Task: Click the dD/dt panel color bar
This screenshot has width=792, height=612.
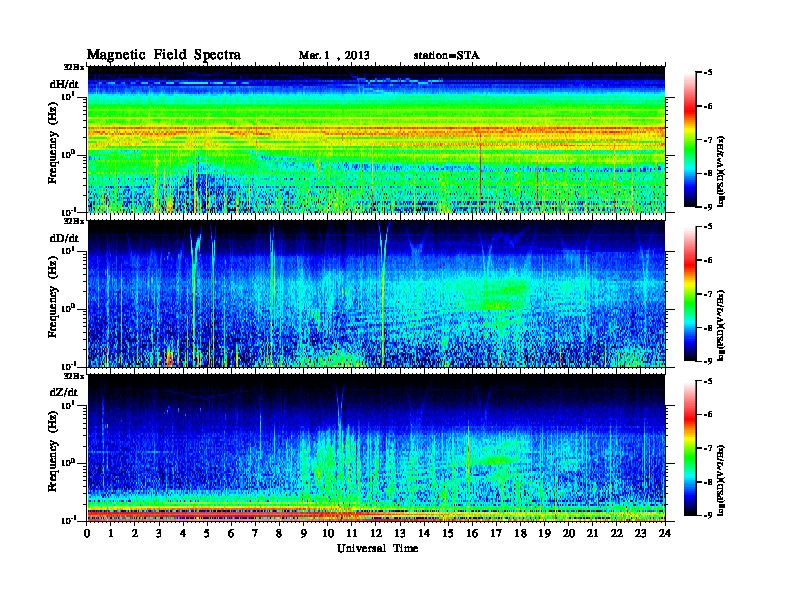Action: click(x=690, y=294)
